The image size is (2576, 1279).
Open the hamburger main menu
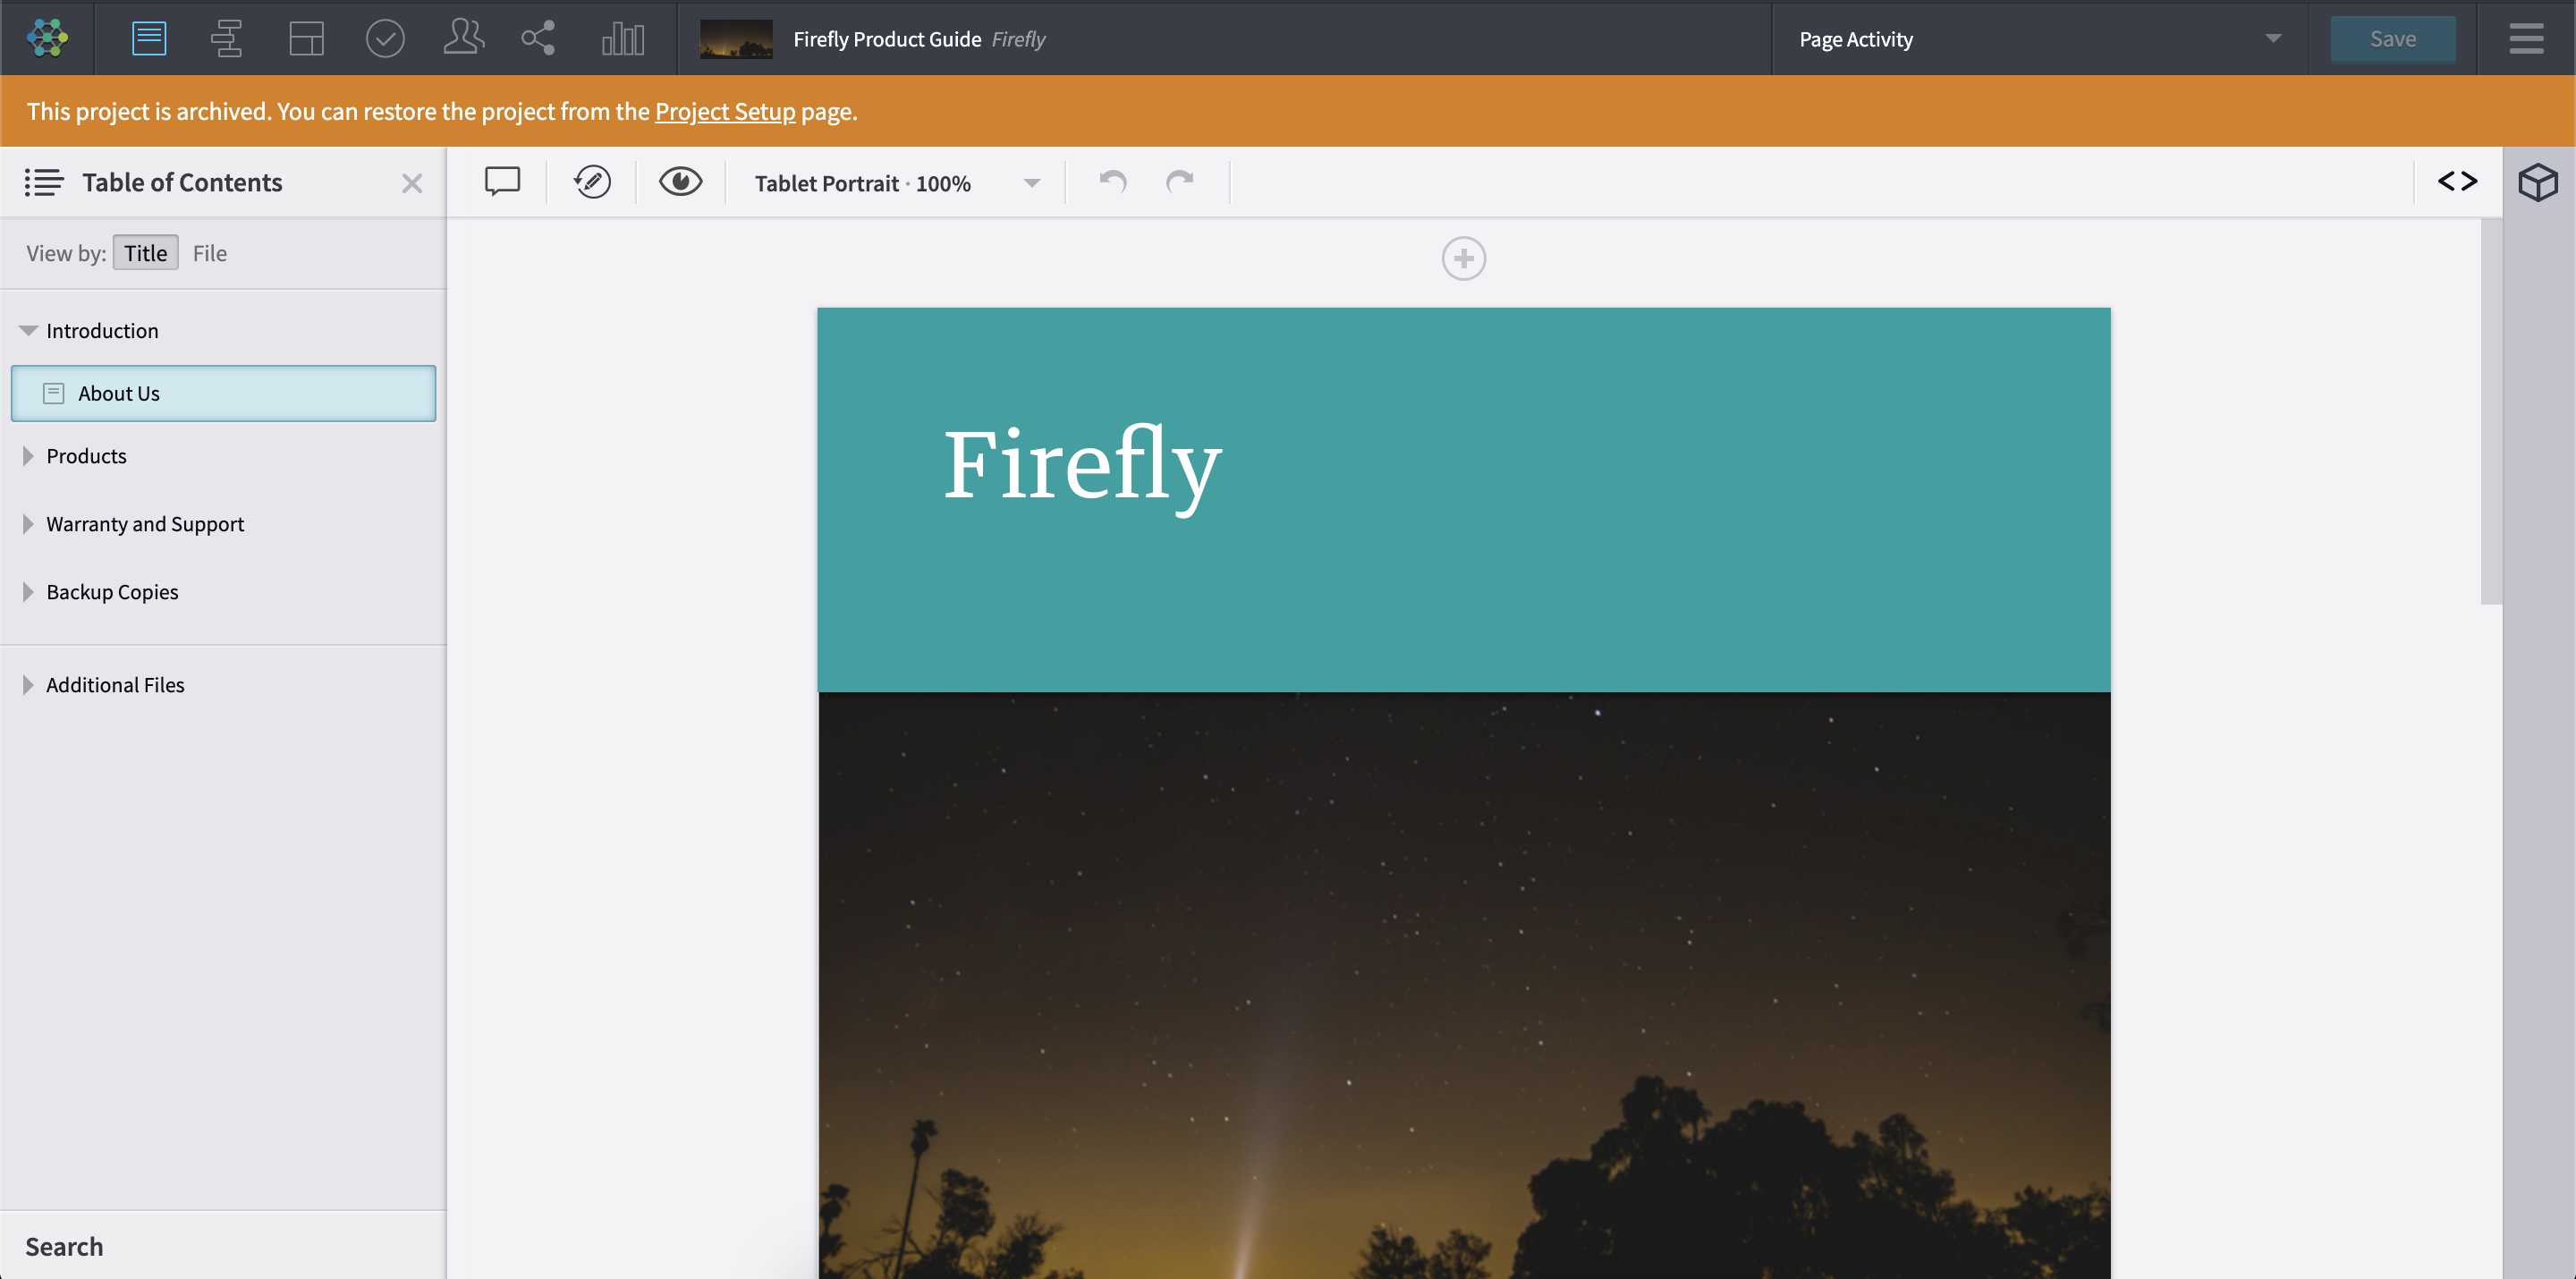coord(2525,39)
